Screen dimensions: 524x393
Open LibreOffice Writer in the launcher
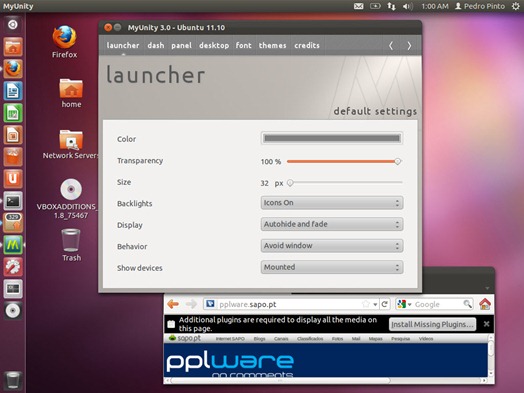pos(13,91)
